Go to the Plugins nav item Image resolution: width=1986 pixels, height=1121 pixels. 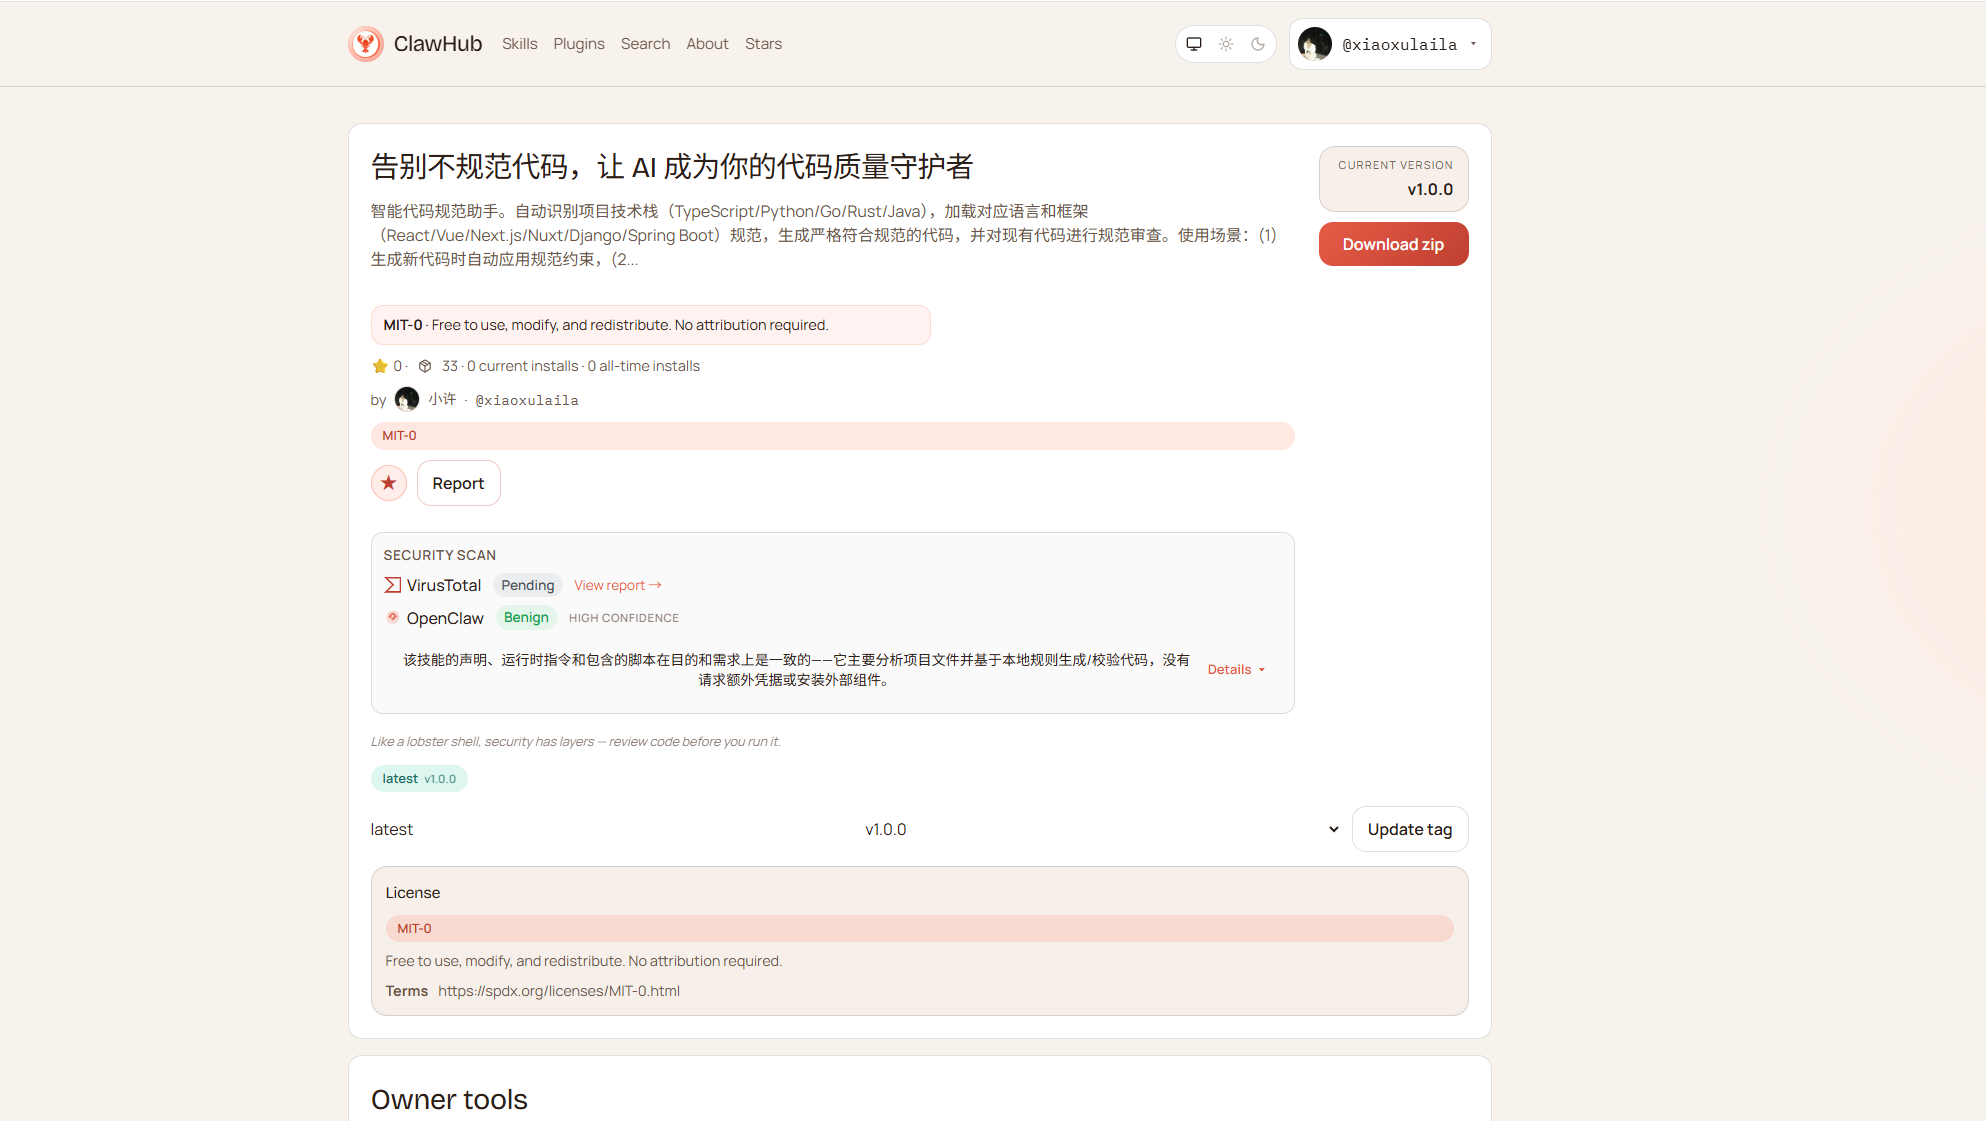pyautogui.click(x=579, y=44)
